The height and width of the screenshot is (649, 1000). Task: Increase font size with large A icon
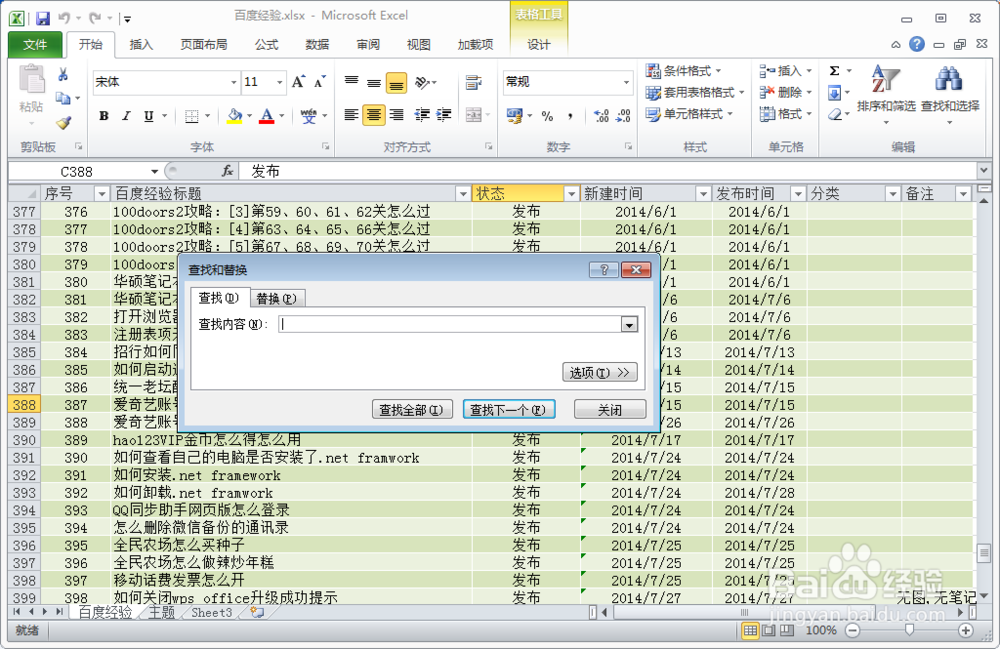tap(298, 82)
